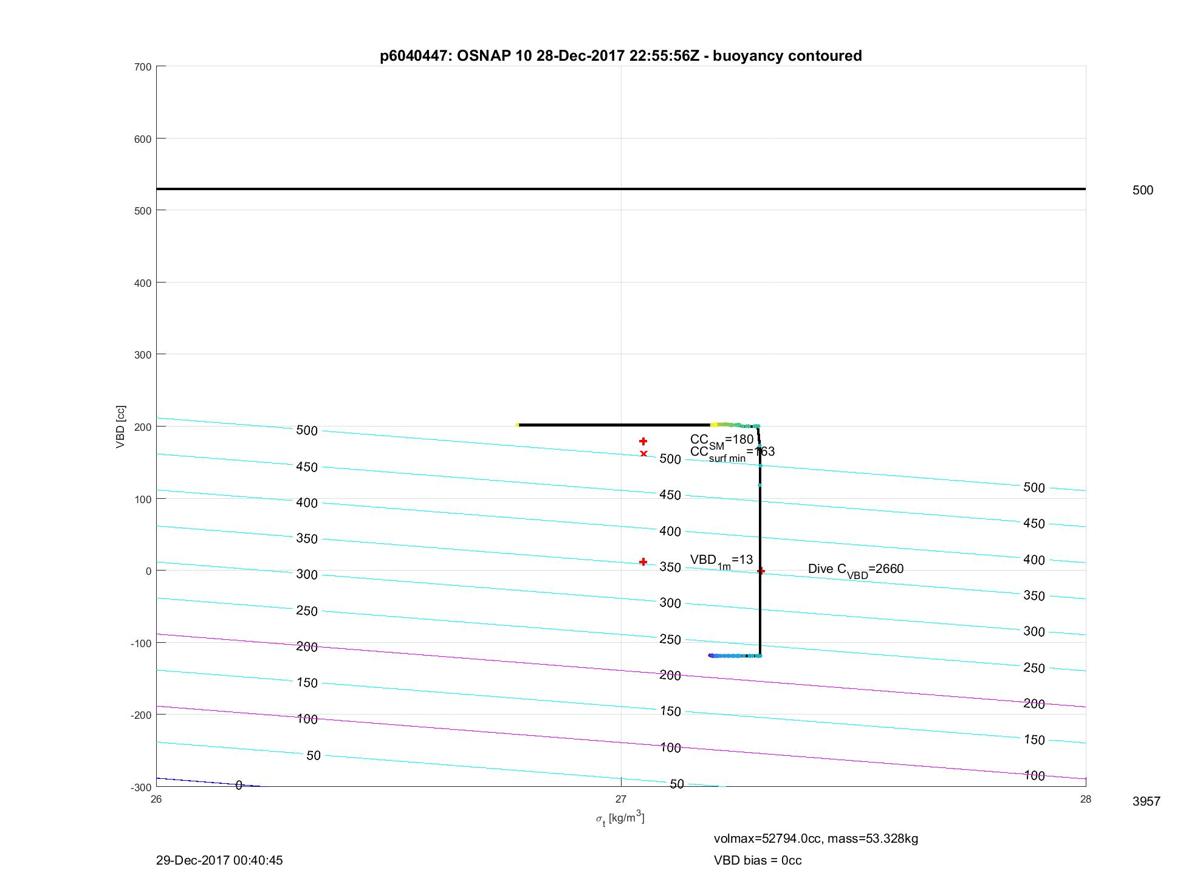
Task: Select the "CC_surf min=163" annotation
Action: coord(732,453)
